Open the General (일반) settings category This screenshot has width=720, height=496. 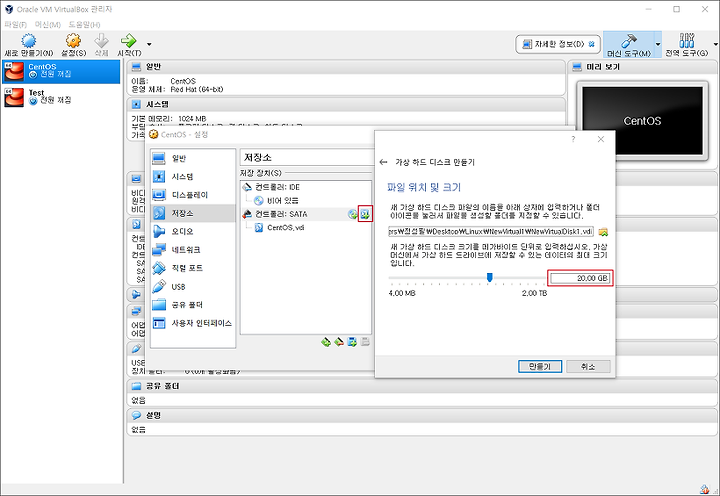point(193,158)
